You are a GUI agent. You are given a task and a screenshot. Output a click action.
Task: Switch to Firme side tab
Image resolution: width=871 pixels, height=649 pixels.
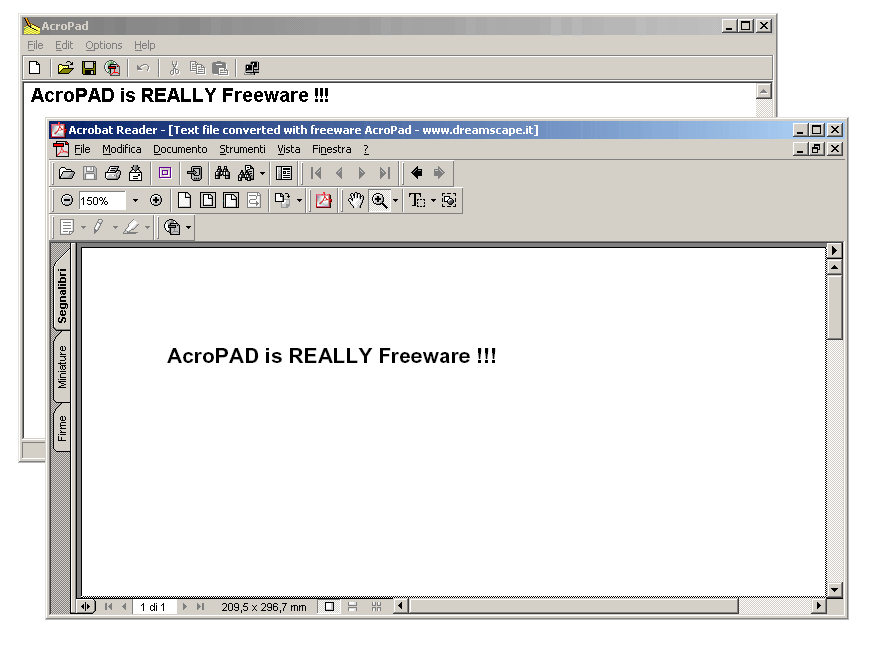(62, 428)
